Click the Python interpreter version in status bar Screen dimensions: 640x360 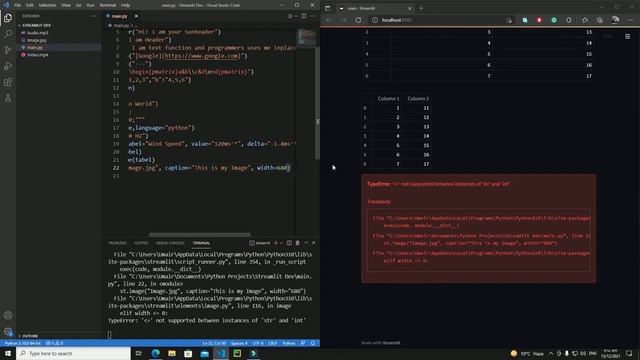[x=23, y=343]
